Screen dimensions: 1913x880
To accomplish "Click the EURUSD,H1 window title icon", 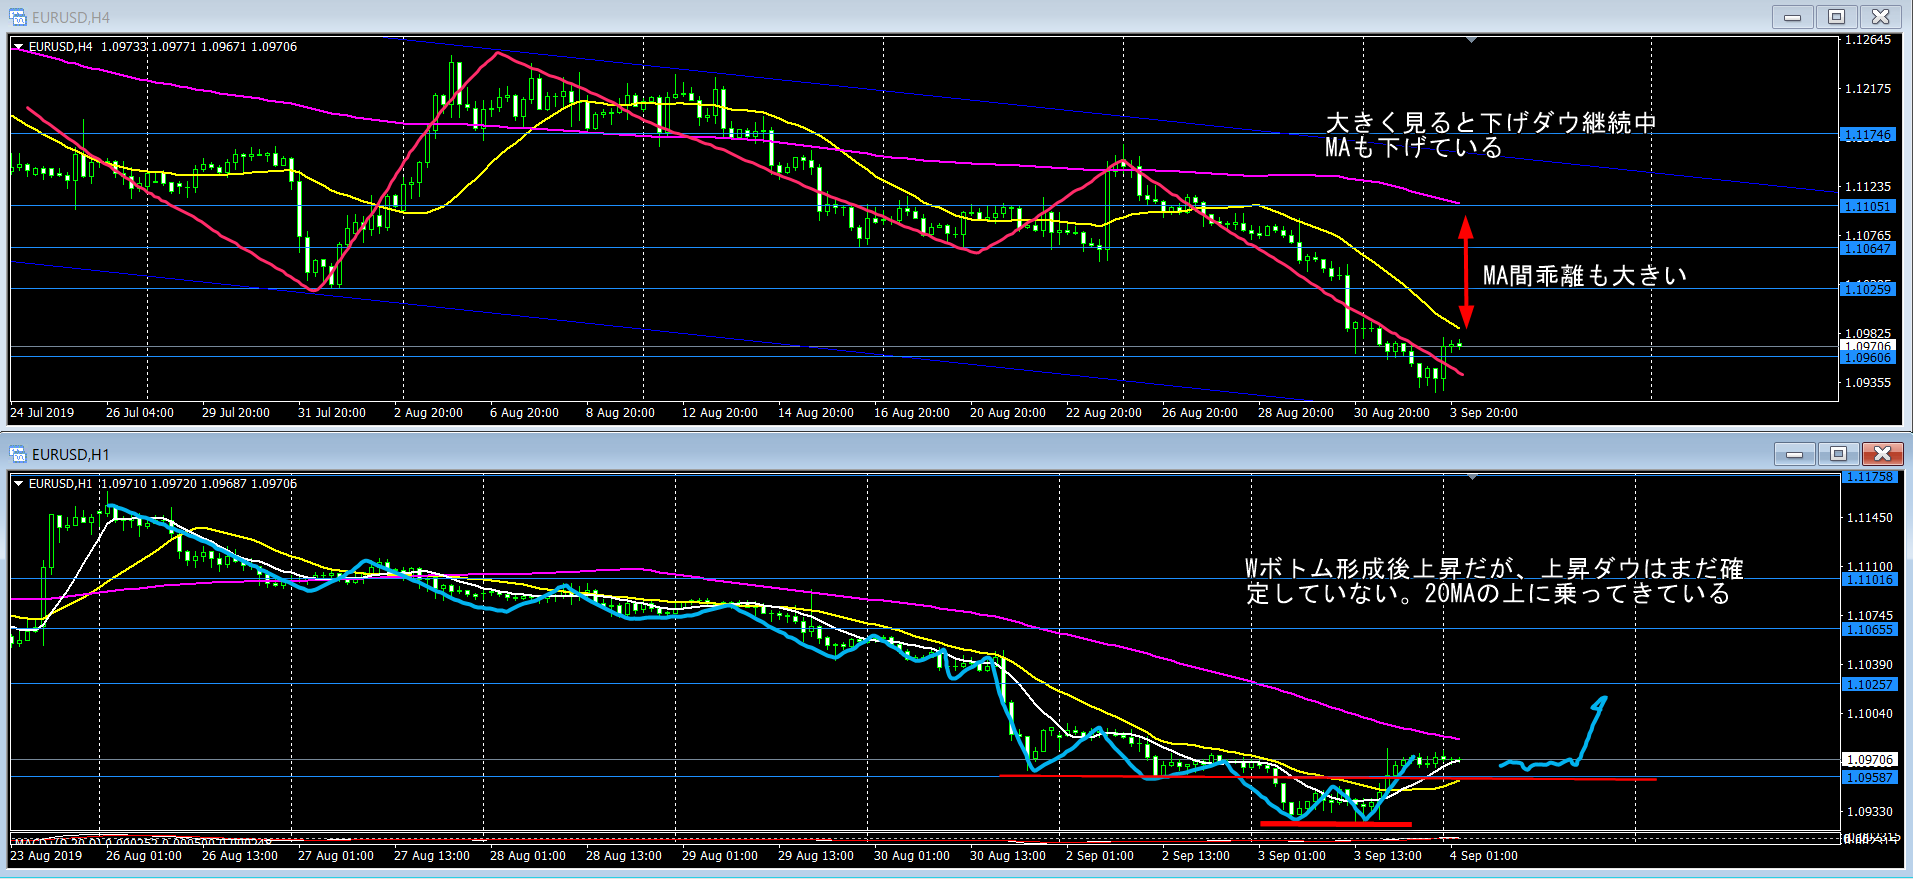I will pyautogui.click(x=18, y=454).
